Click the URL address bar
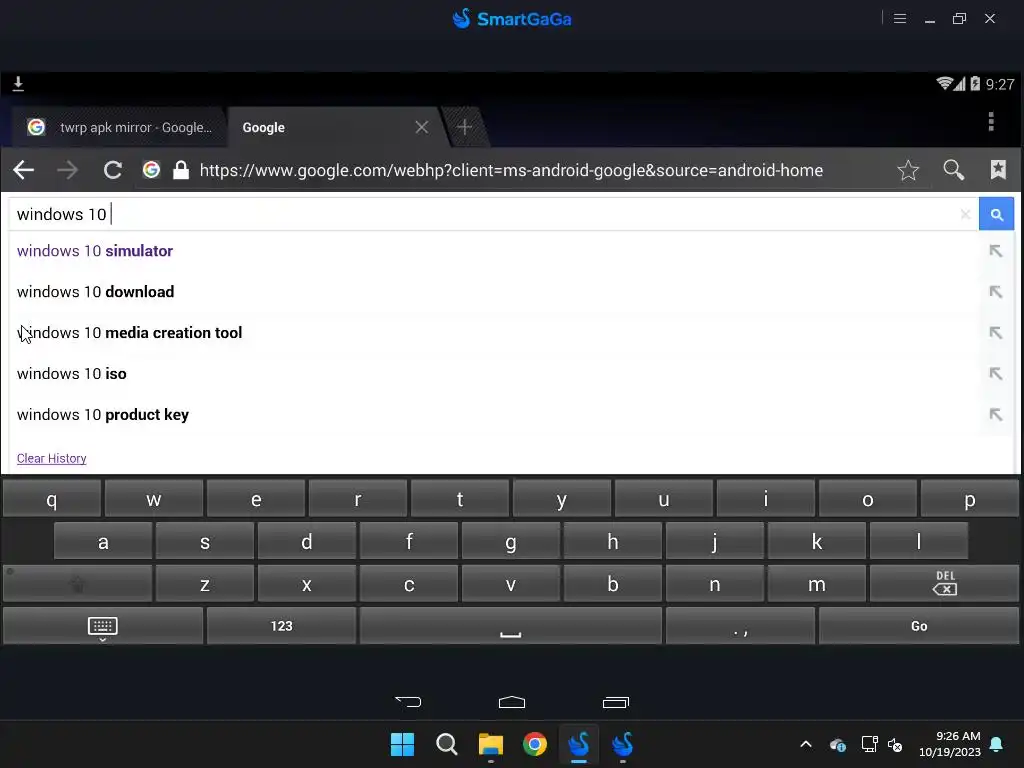1024x768 pixels. (511, 170)
